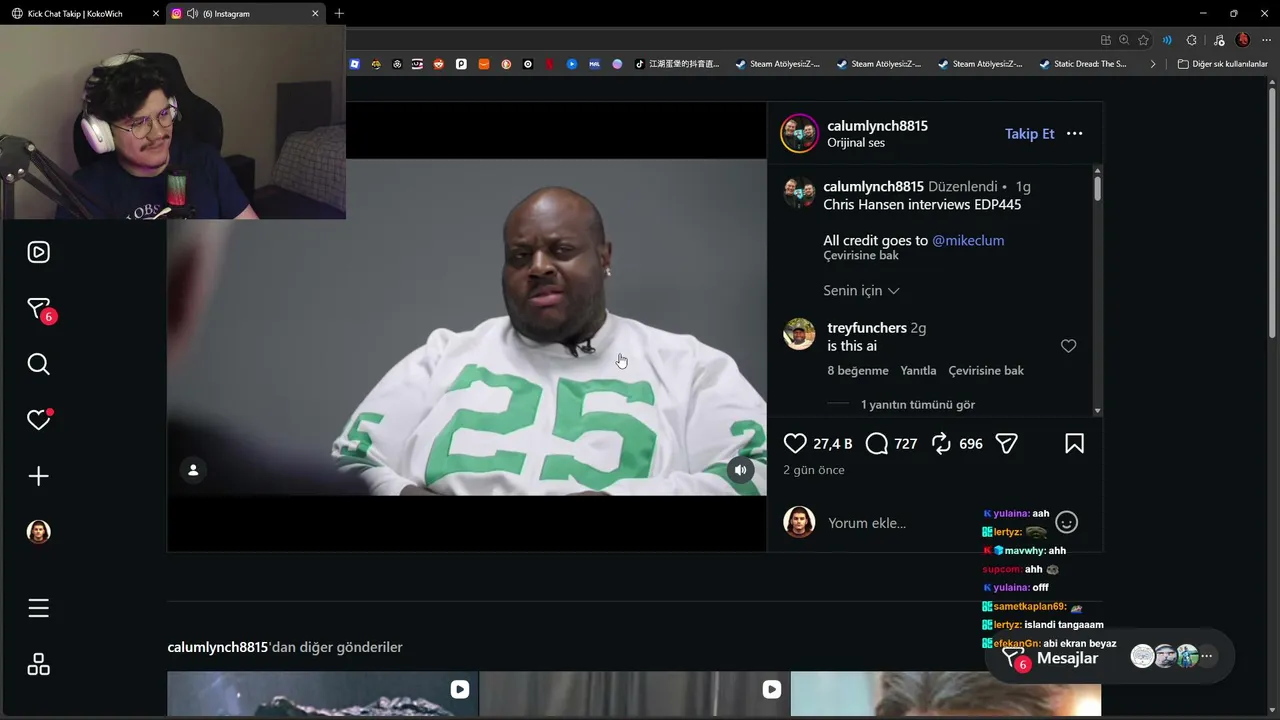Follow calumlynch8815 with 'Takip Et'
Screen dimensions: 1280x720
point(1030,134)
